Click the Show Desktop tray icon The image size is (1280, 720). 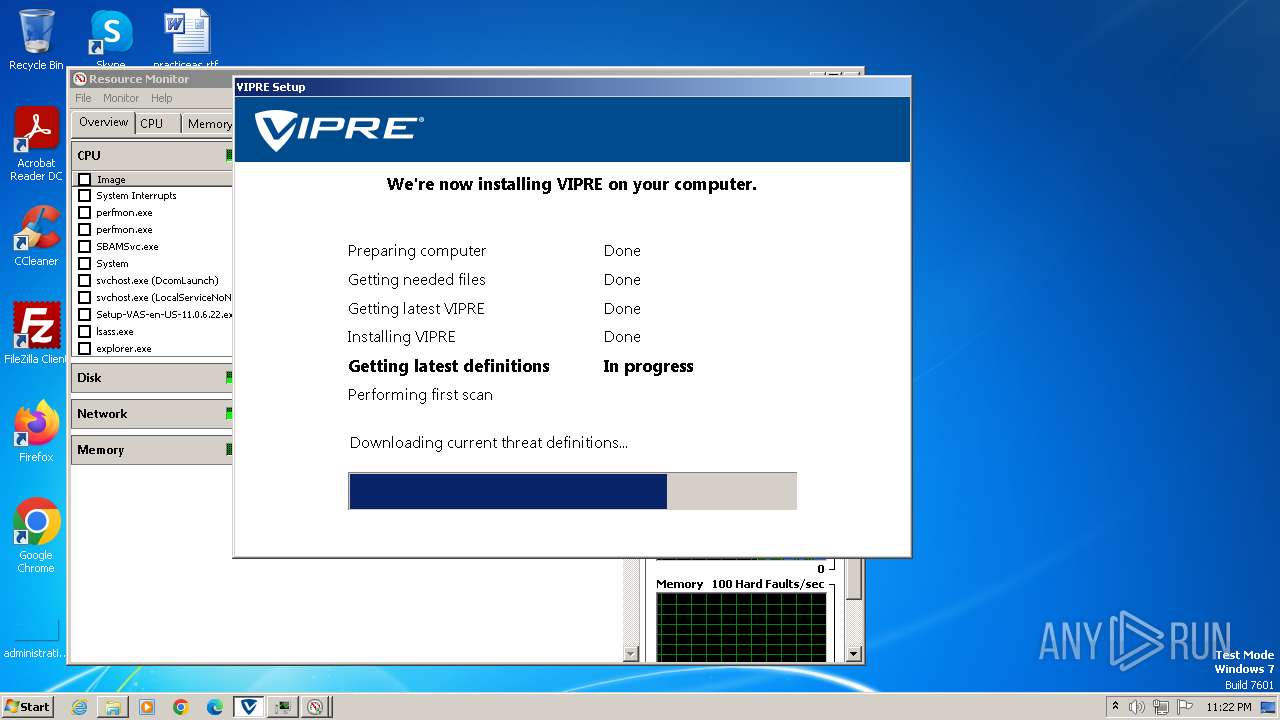(x=1269, y=707)
